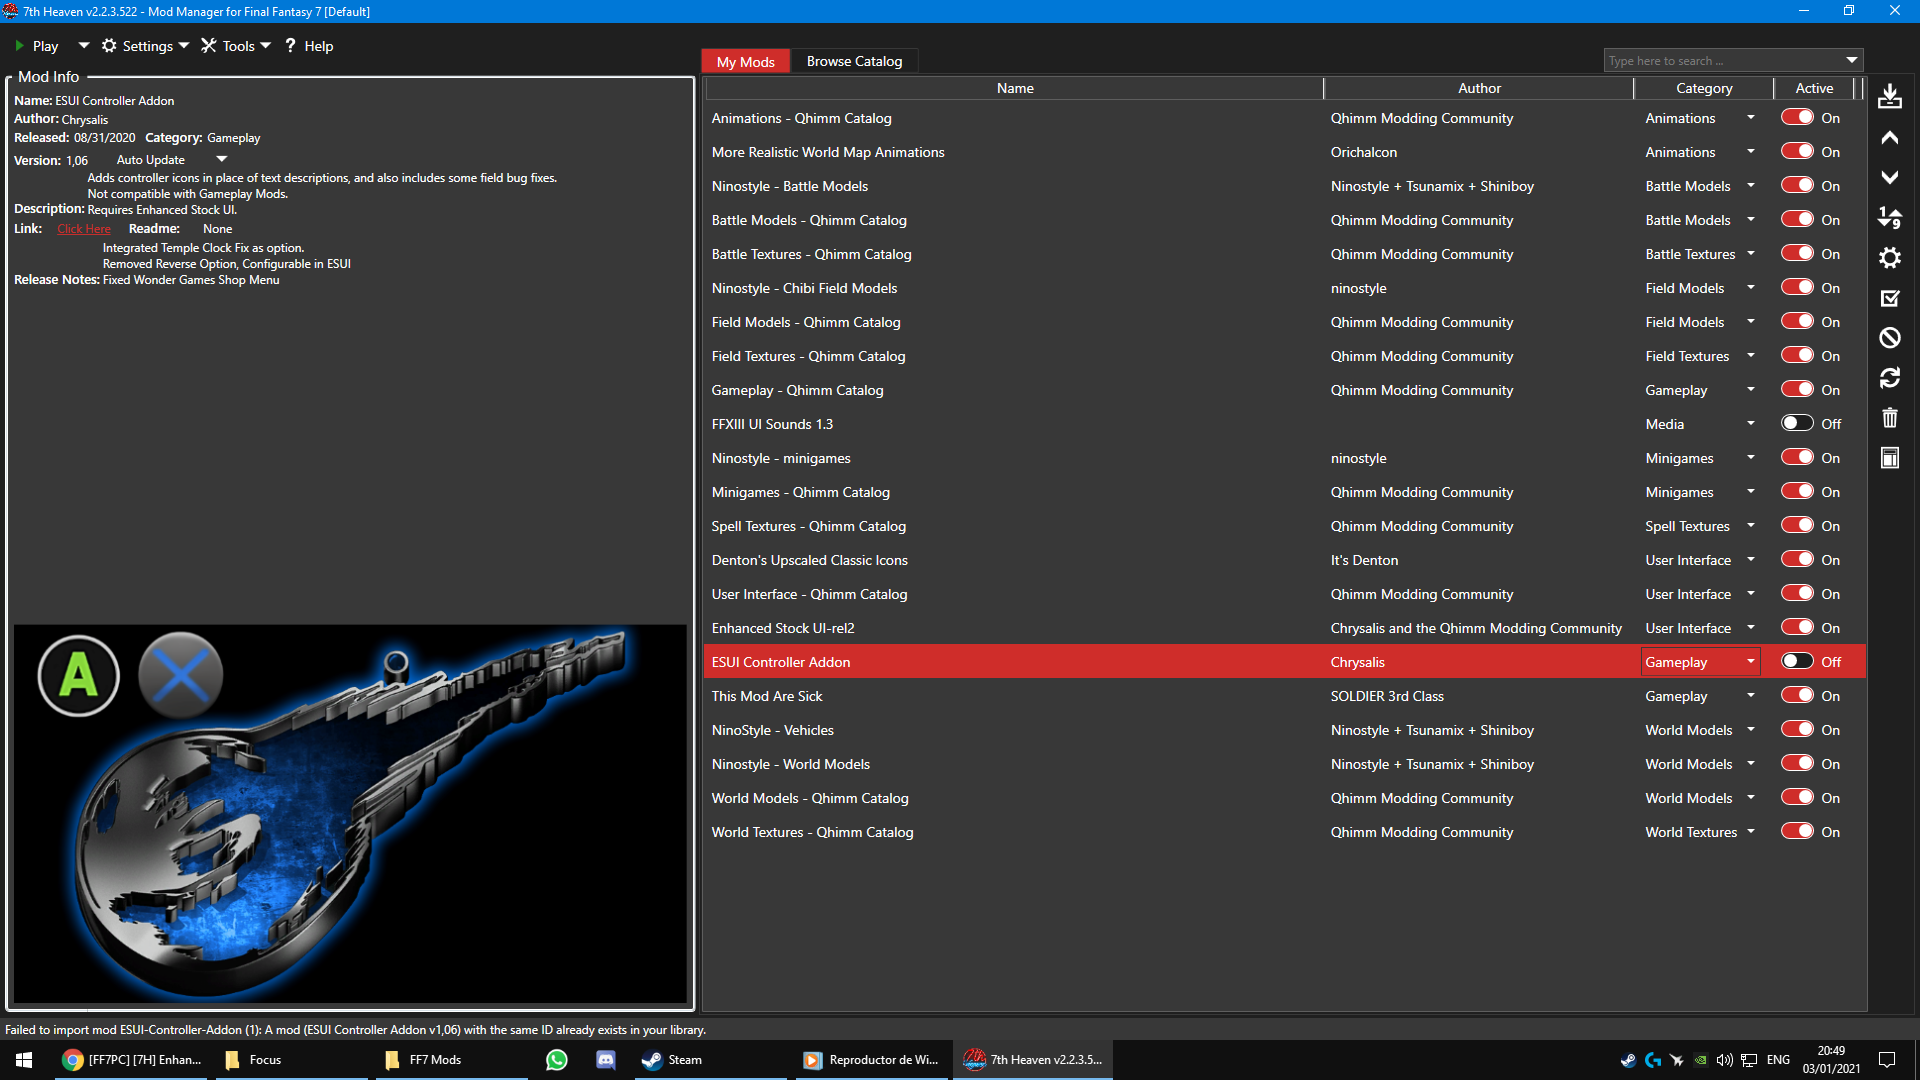The height and width of the screenshot is (1080, 1920).
Task: Select the Battle Textures - Qhimm Catalog row
Action: click(x=1284, y=254)
